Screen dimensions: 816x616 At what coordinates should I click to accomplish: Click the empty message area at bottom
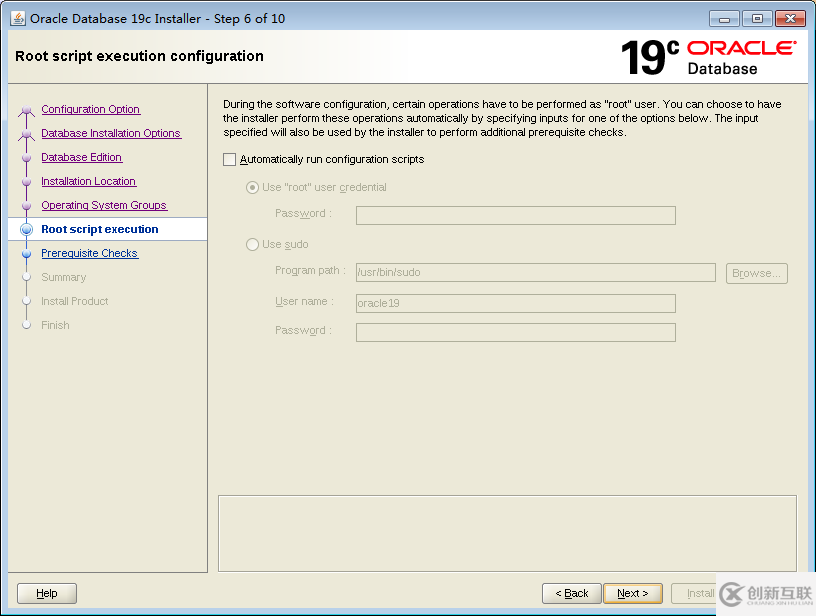pyautogui.click(x=507, y=533)
